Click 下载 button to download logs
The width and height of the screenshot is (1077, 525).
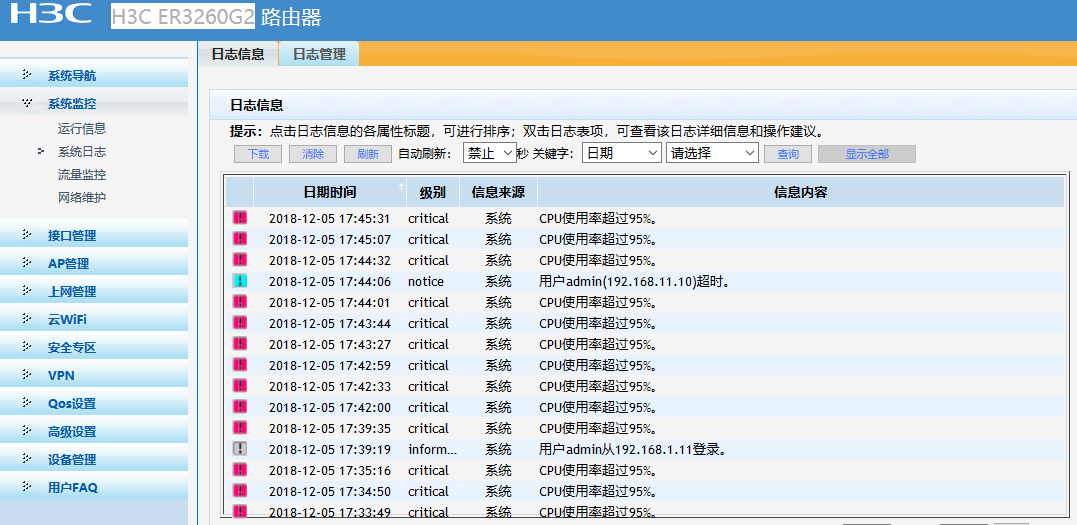click(258, 154)
